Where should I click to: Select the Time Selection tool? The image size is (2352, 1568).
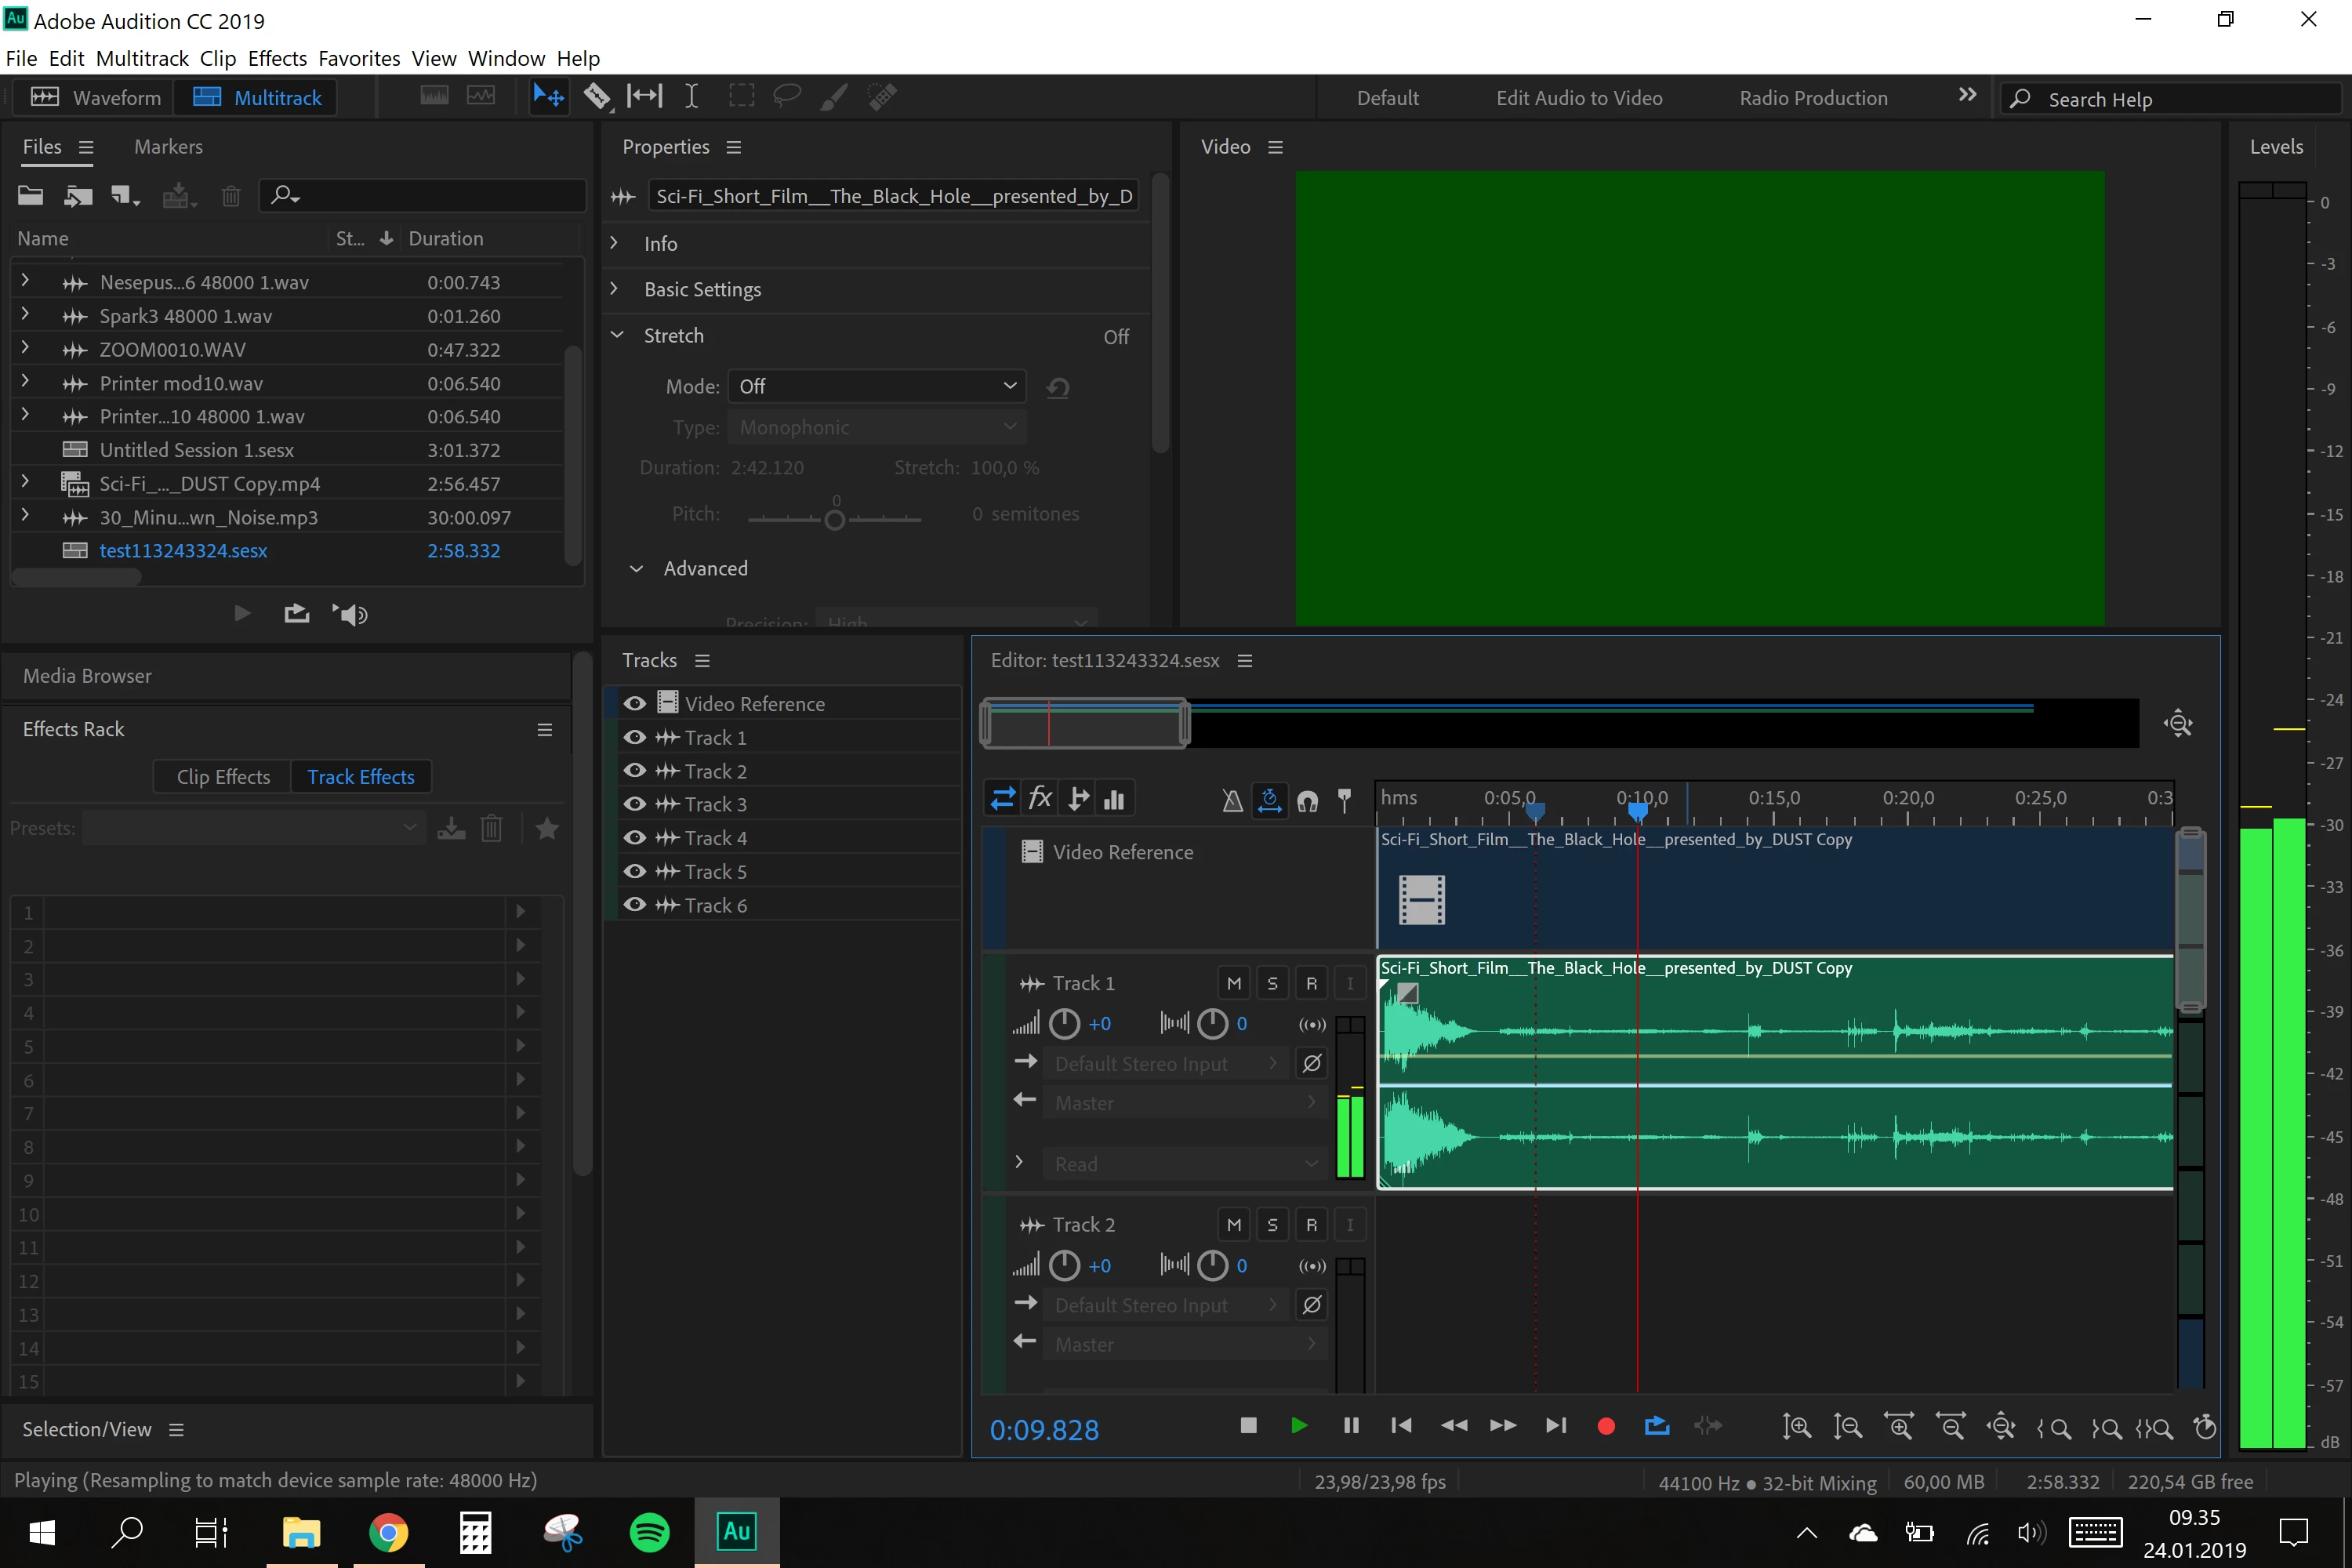click(x=691, y=96)
